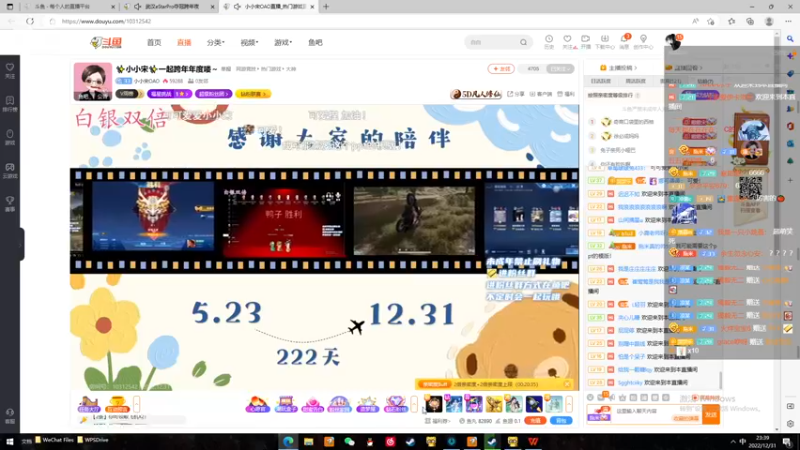This screenshot has height=450, width=800.
Task: Click the search magnifier icon
Action: point(523,42)
